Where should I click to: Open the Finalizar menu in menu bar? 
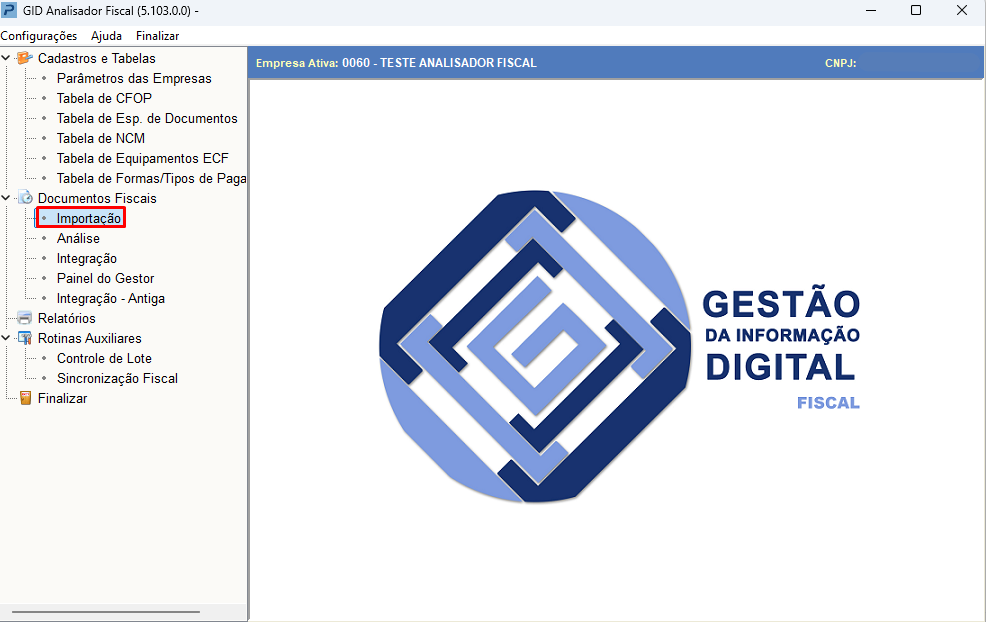coord(157,36)
